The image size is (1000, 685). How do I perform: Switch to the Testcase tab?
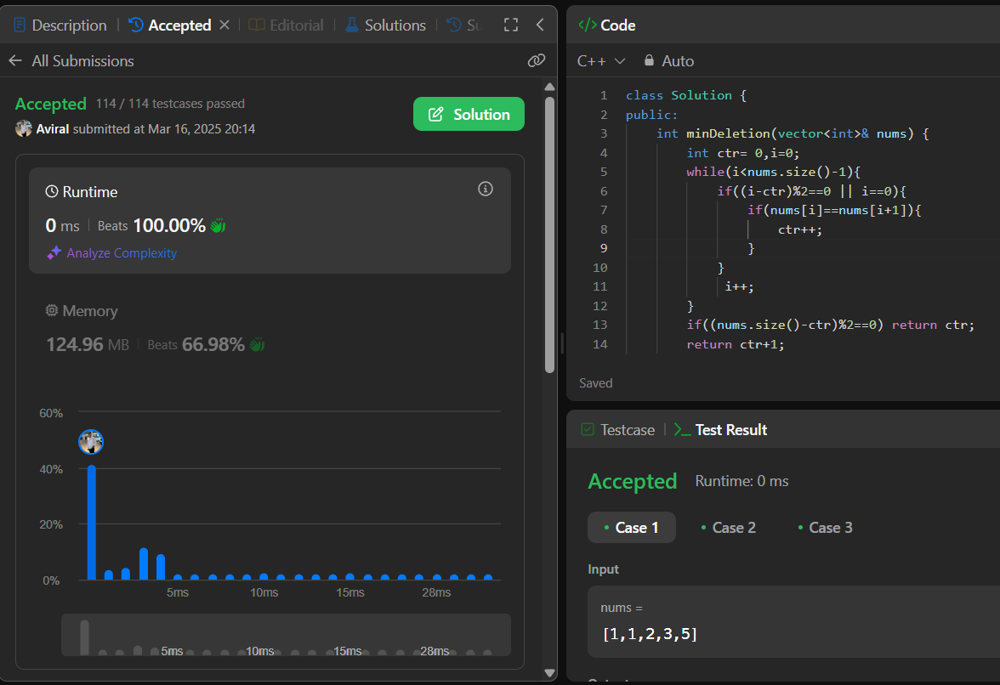pos(618,430)
